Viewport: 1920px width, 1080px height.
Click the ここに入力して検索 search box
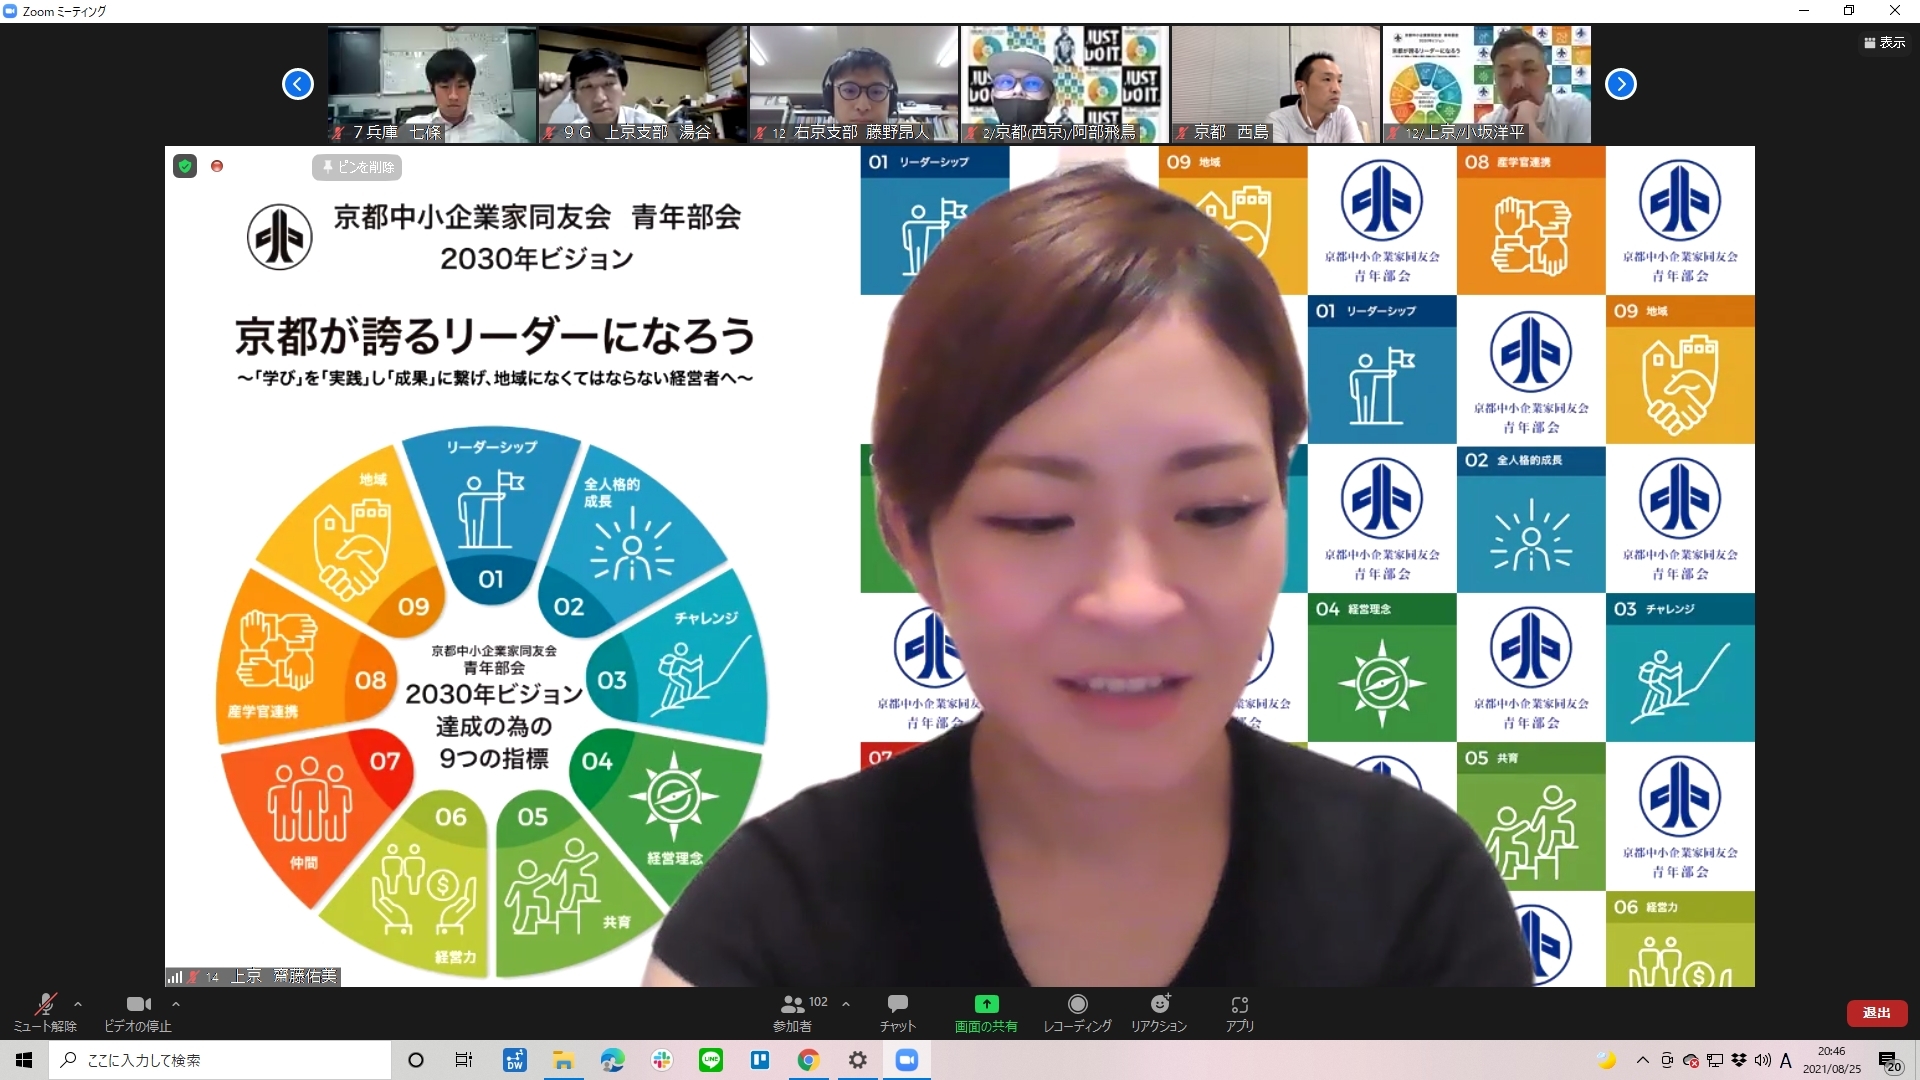[220, 1060]
